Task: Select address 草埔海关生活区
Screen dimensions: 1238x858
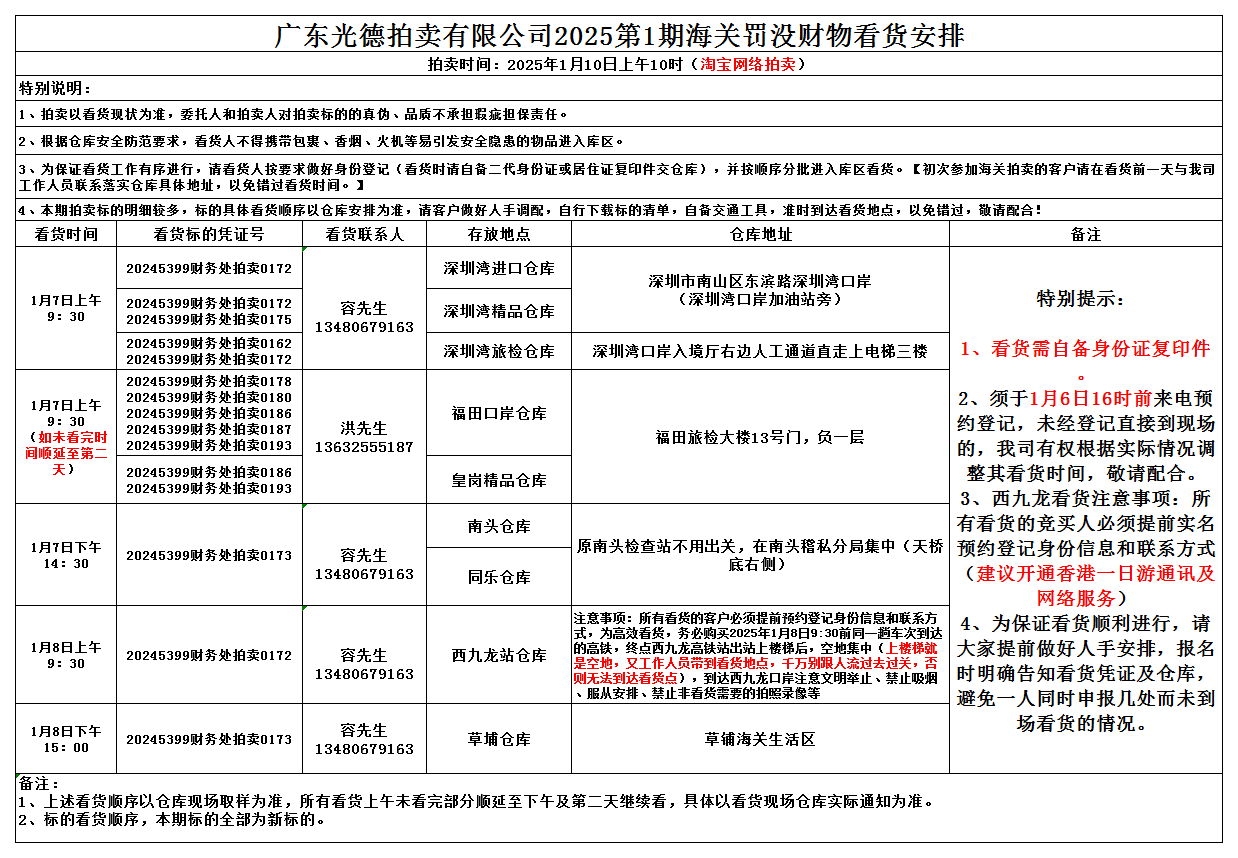Action: tap(760, 738)
